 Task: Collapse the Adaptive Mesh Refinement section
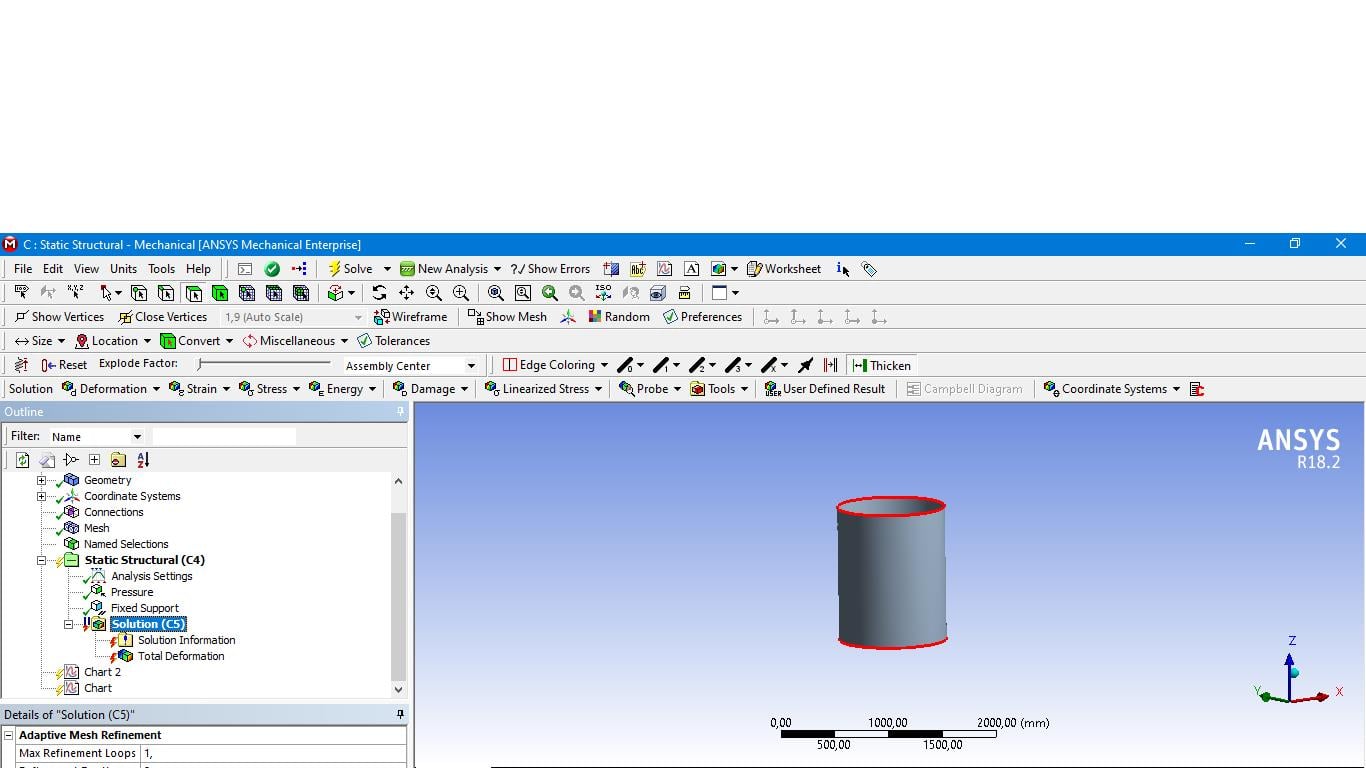[9, 735]
